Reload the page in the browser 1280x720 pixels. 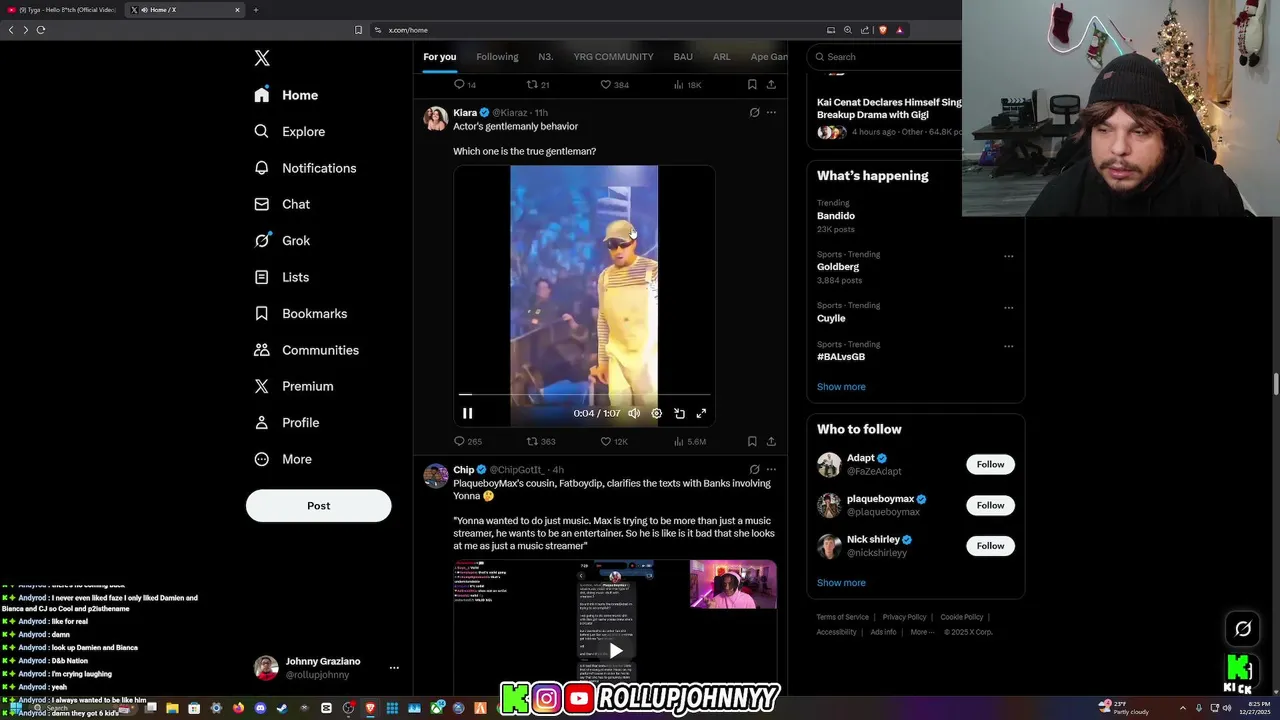pos(41,30)
